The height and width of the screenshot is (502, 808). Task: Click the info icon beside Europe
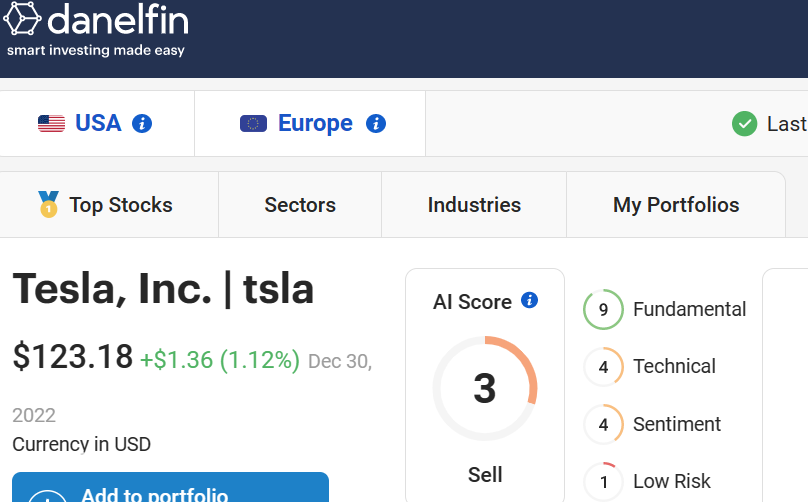tap(376, 124)
